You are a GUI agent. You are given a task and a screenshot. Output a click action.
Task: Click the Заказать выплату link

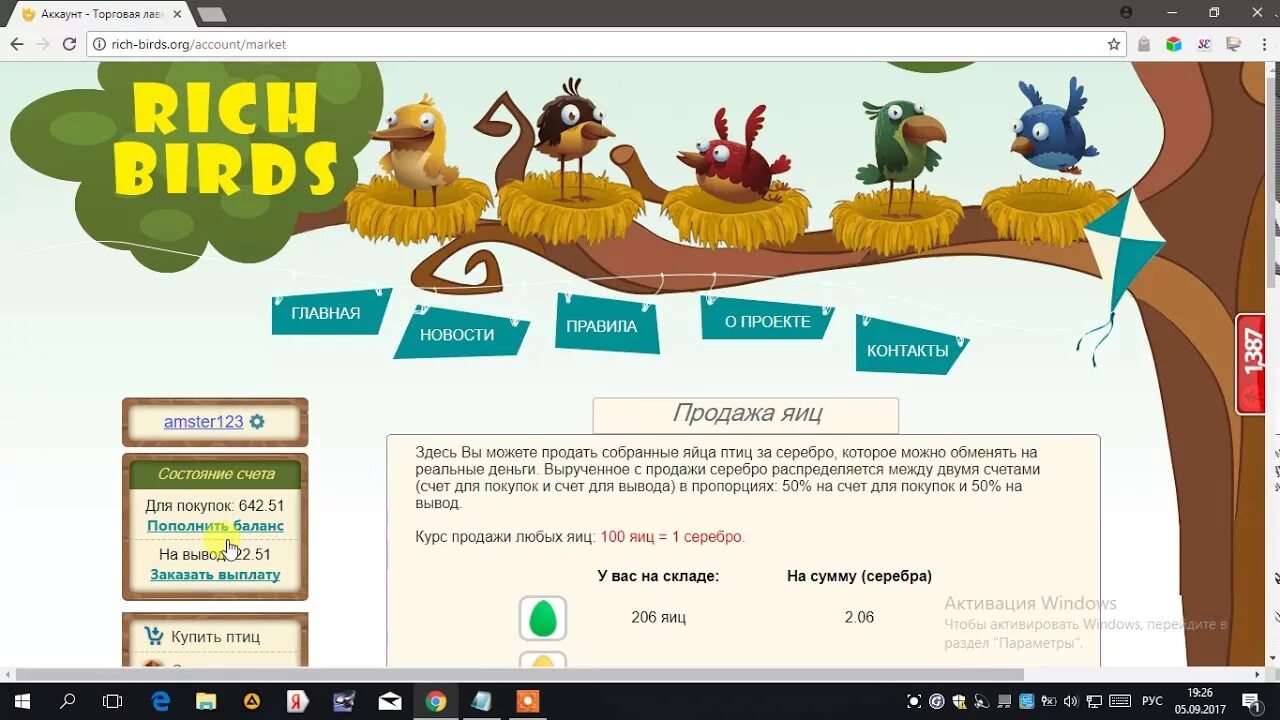click(x=215, y=575)
